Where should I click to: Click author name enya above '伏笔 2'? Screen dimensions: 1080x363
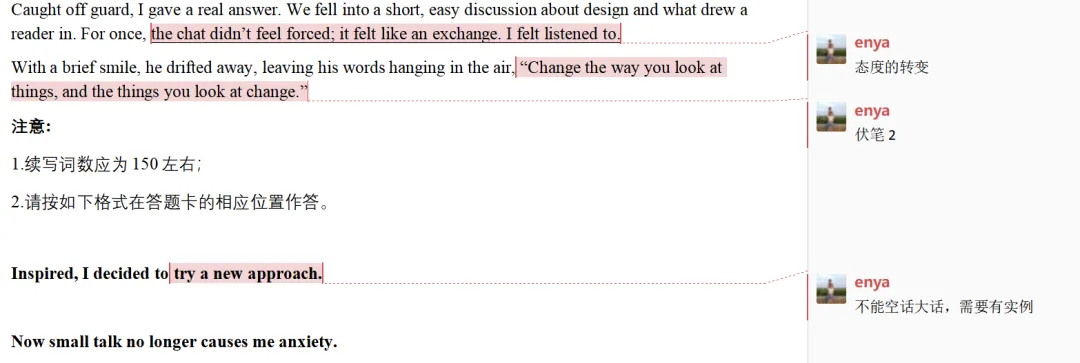871,111
